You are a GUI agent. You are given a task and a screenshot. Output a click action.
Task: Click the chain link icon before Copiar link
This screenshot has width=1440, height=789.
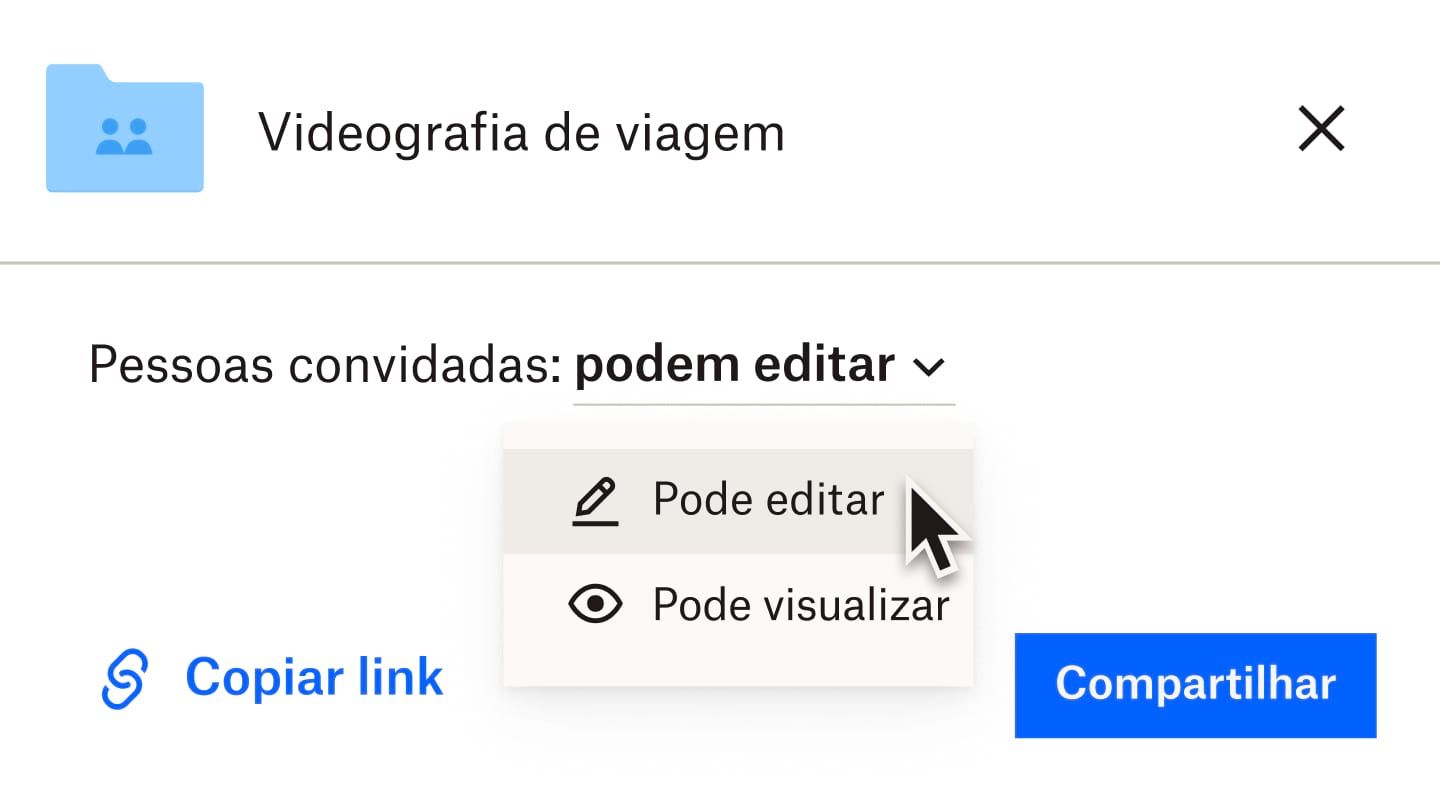[124, 677]
